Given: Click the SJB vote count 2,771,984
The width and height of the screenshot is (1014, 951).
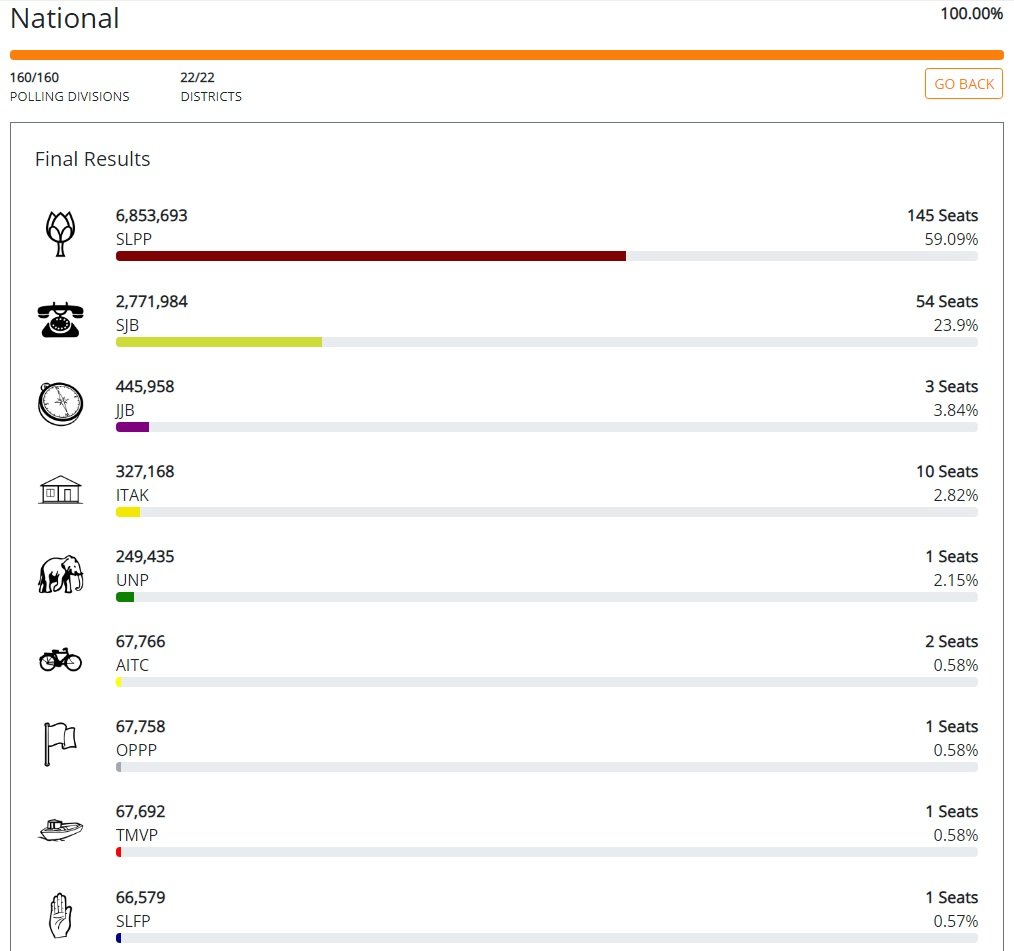Looking at the screenshot, I should click(152, 301).
